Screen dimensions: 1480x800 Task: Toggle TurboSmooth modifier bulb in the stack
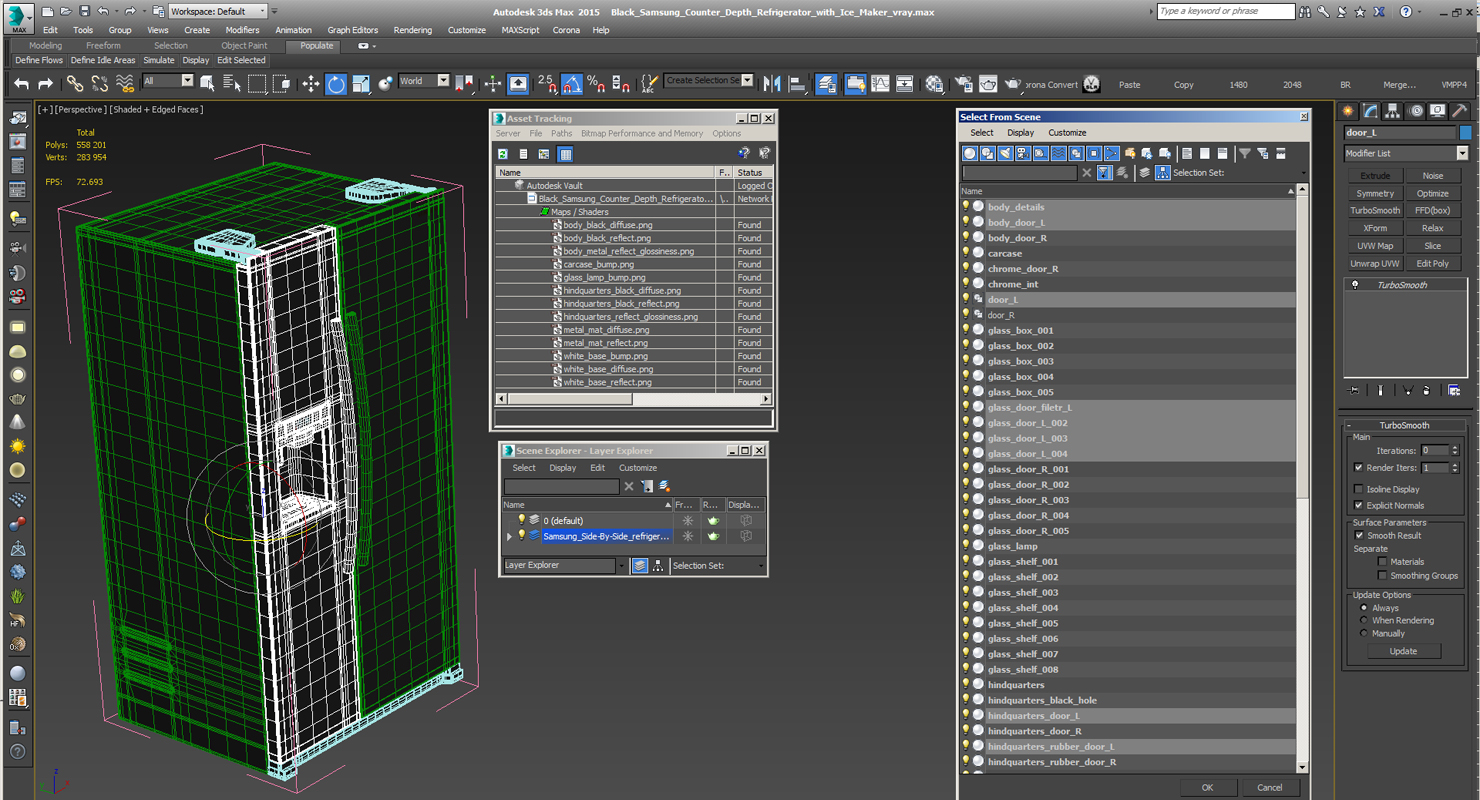click(1355, 285)
